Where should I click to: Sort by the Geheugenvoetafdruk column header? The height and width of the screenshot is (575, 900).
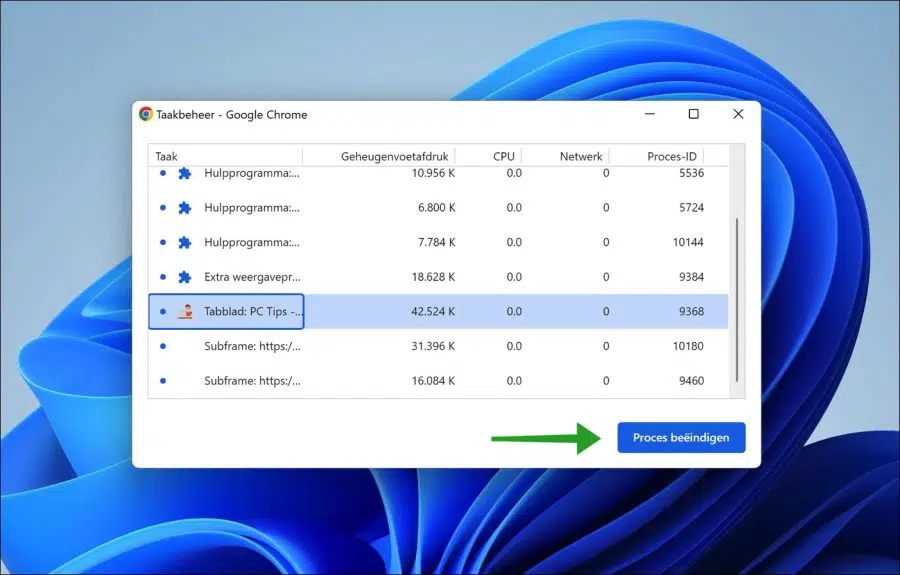click(379, 156)
